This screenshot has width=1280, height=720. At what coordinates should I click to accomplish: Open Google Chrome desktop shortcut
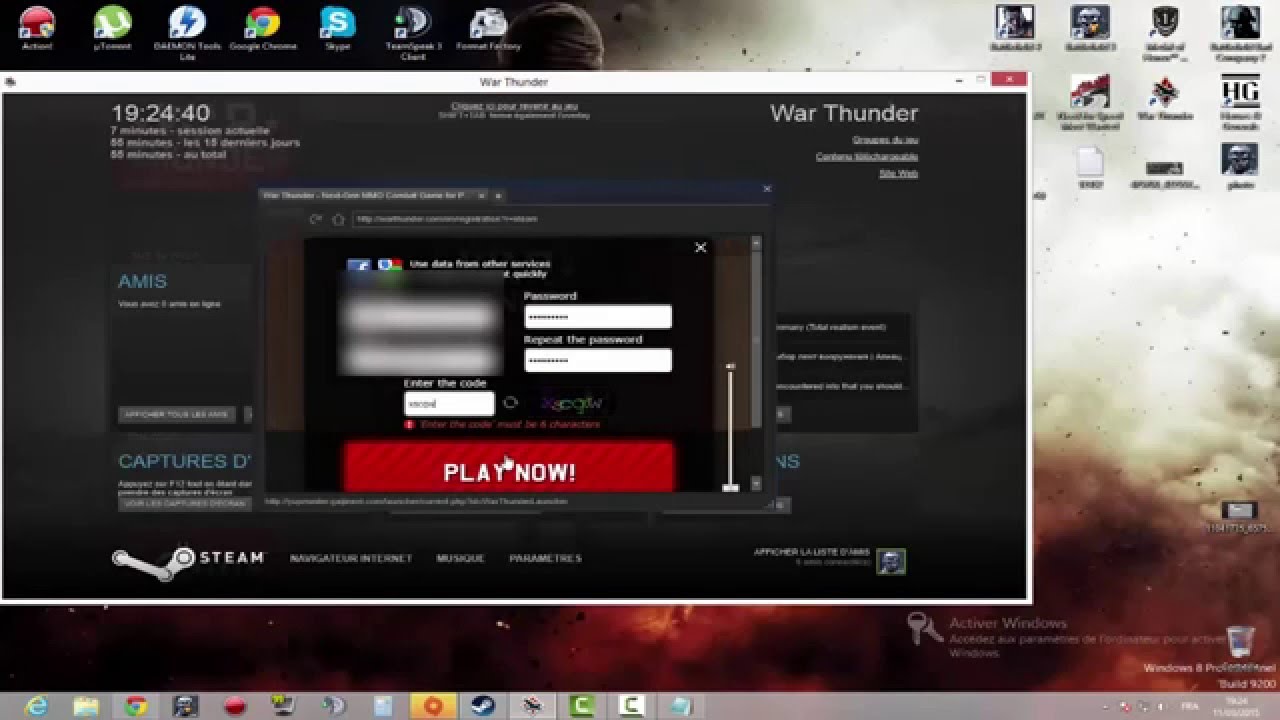(263, 28)
